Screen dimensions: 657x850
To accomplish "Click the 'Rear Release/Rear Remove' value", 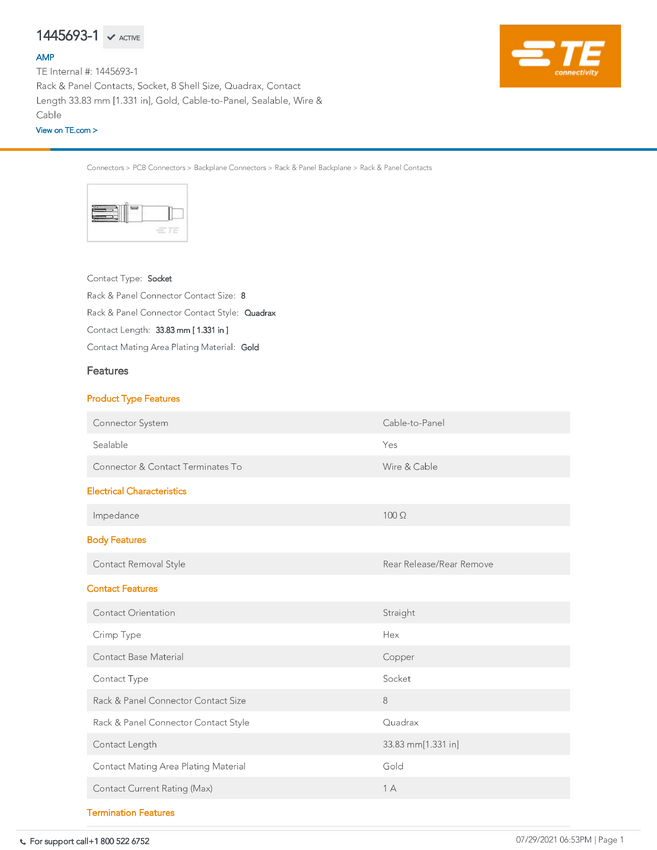I will (438, 564).
